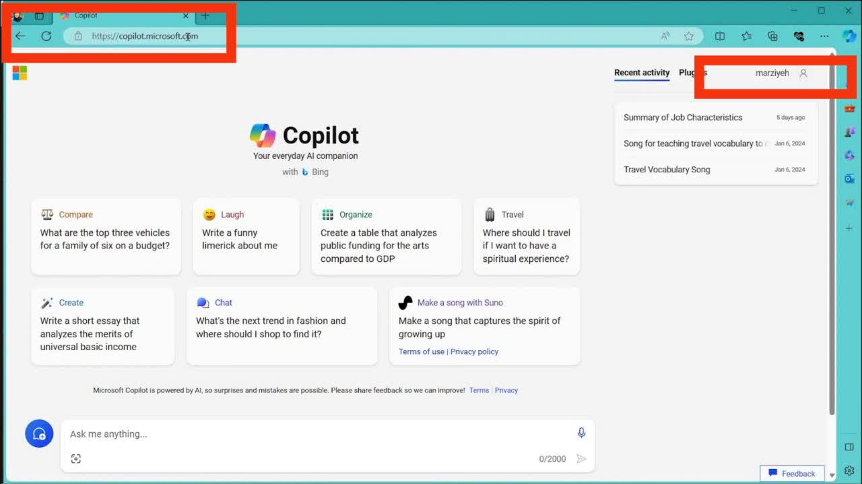Screen dimensions: 862x484
Task: Open the marziyeh account profile icon
Action: pos(803,73)
